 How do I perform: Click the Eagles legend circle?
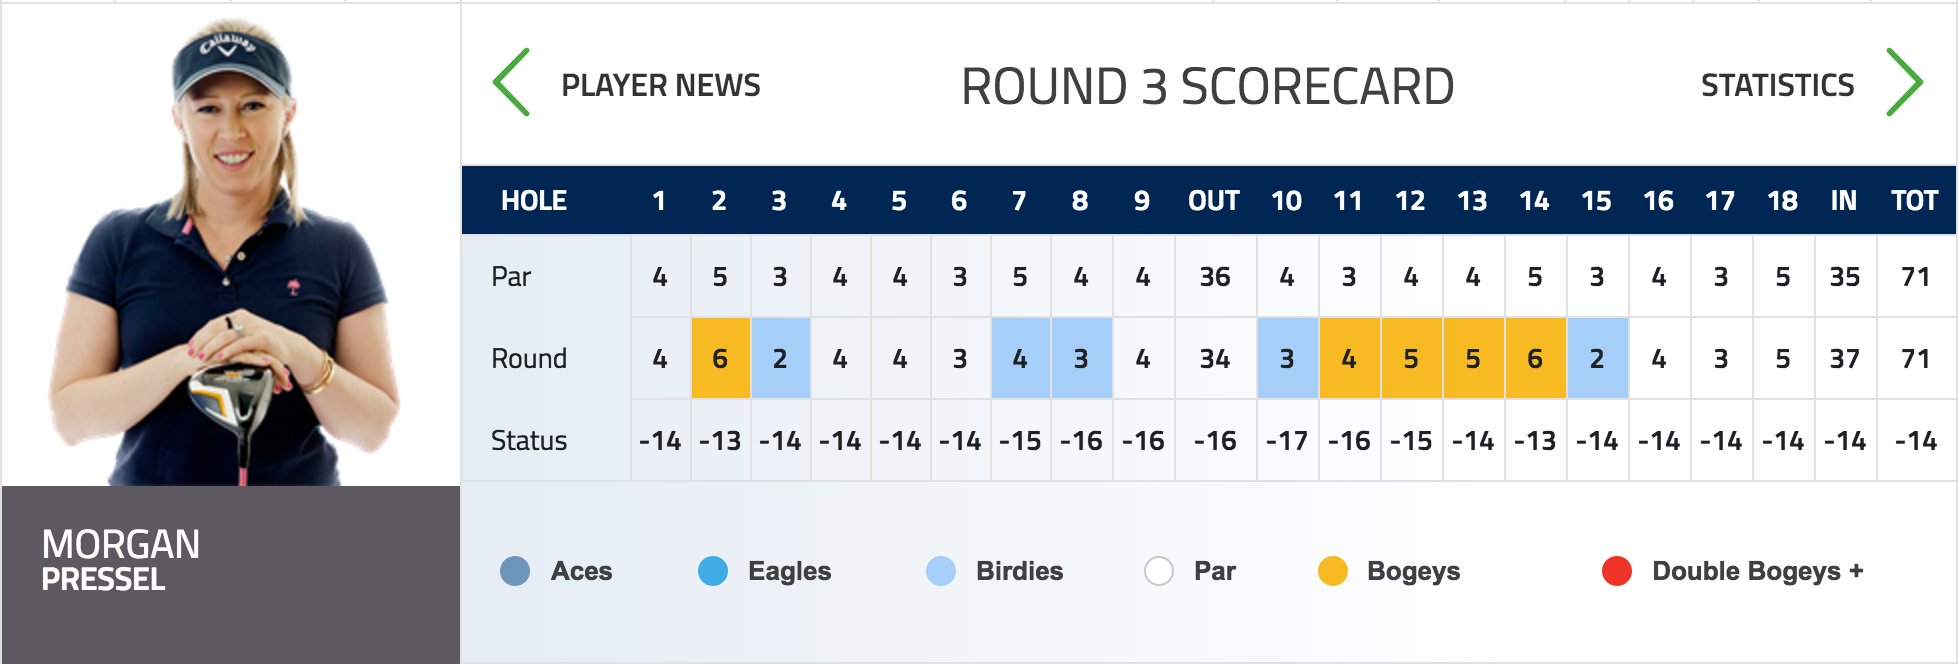(x=713, y=571)
